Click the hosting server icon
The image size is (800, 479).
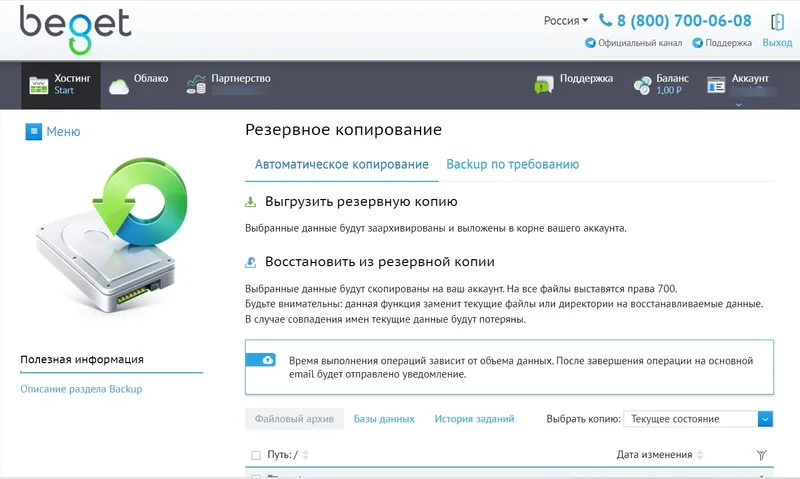click(x=38, y=85)
